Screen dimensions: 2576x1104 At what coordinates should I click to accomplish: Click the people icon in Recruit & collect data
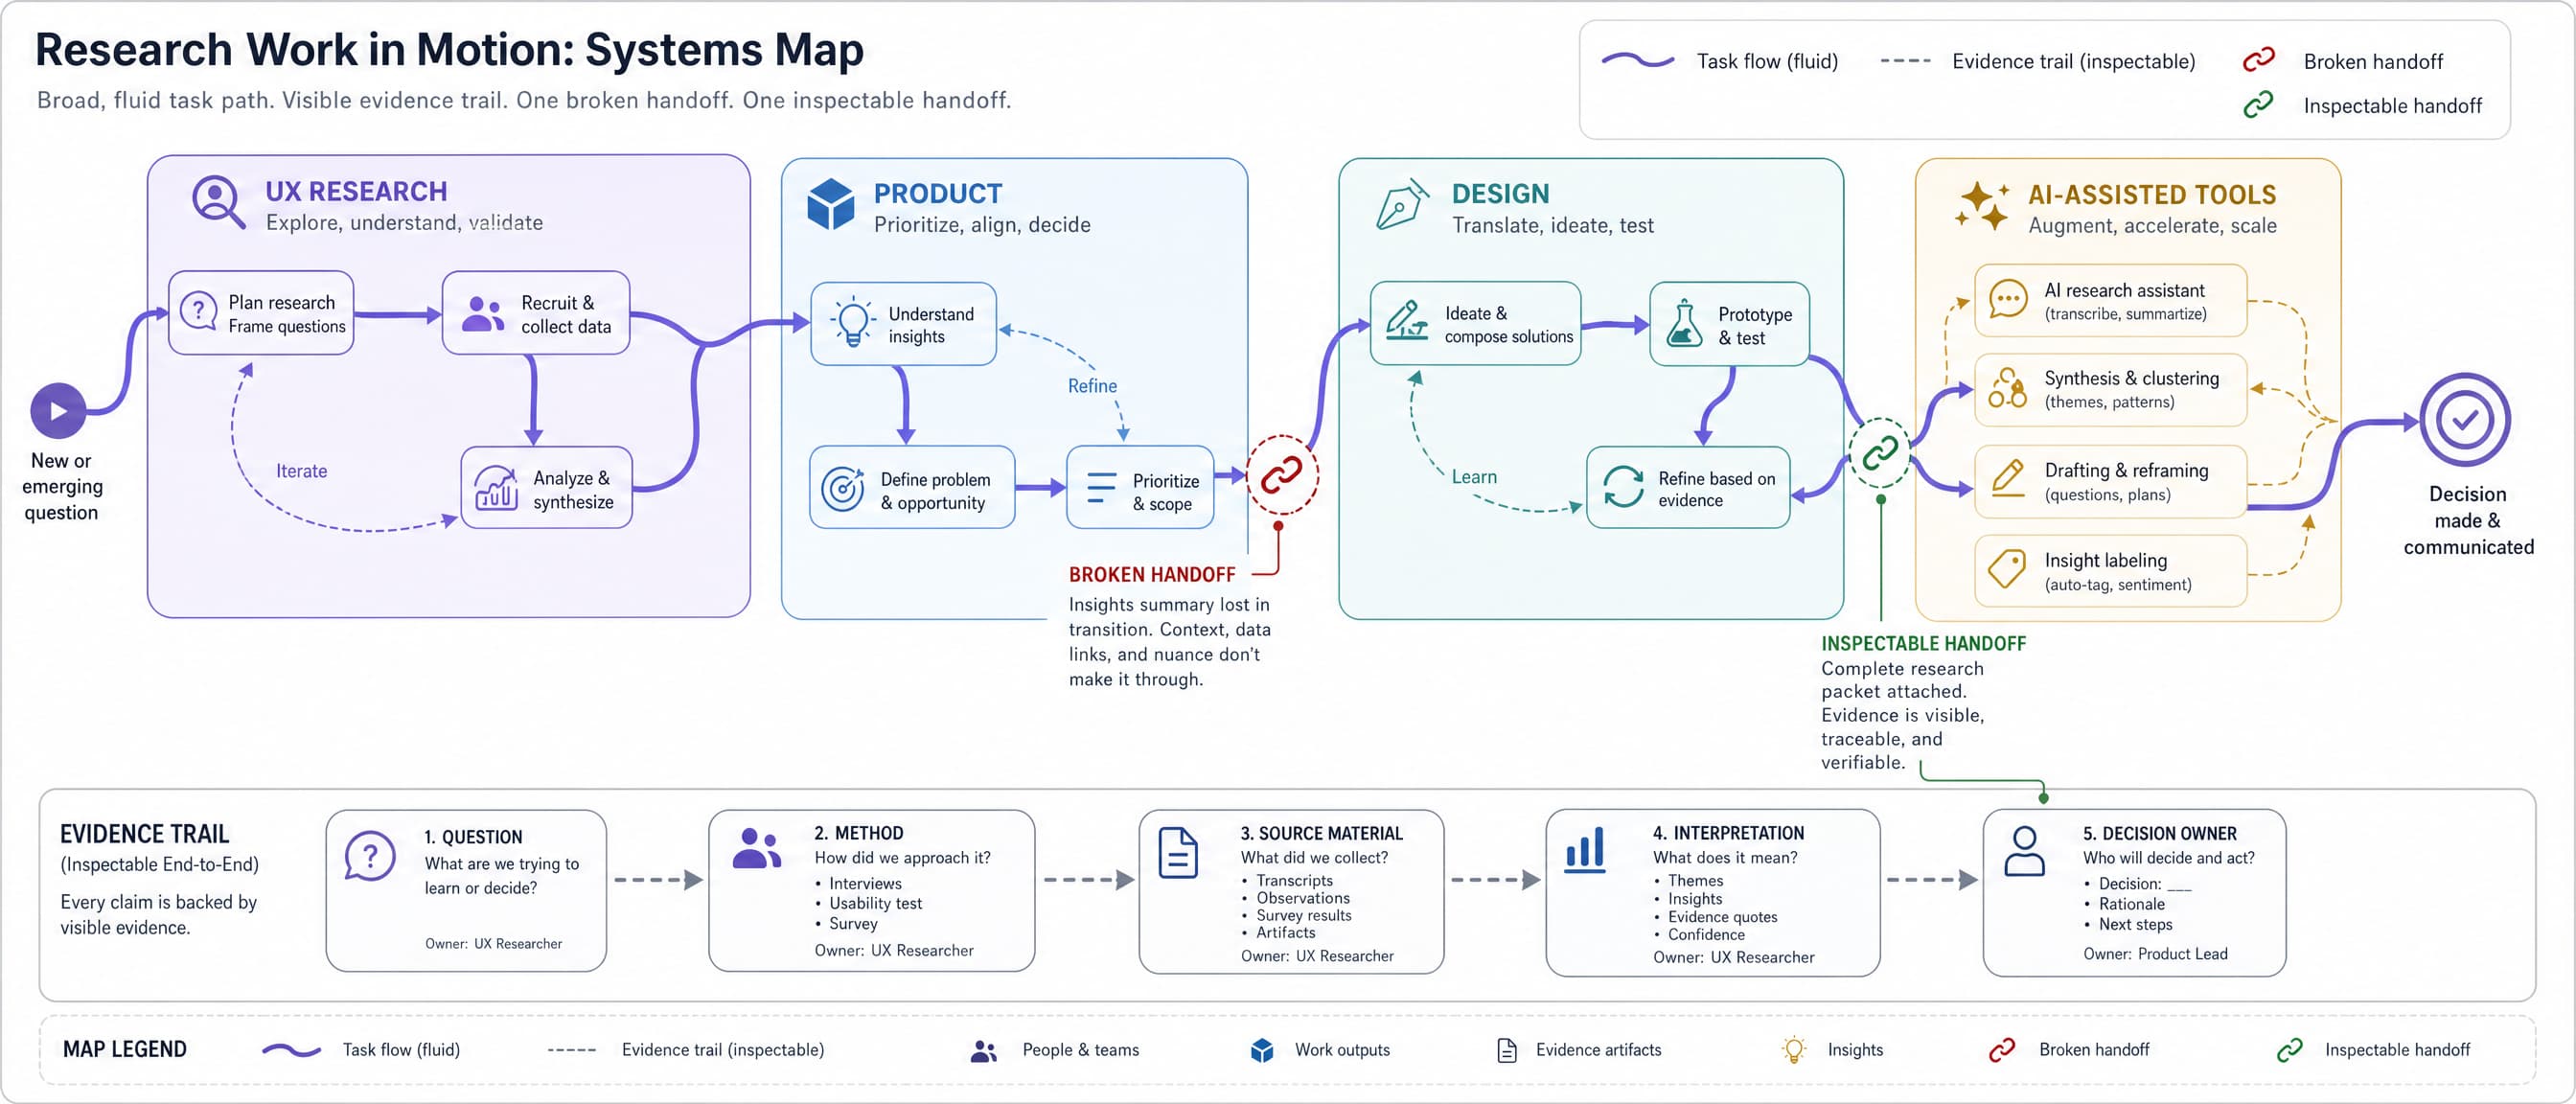[x=483, y=313]
